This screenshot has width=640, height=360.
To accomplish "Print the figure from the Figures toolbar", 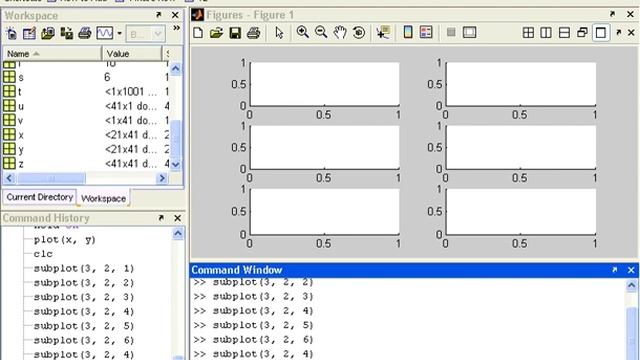I will point(253,33).
